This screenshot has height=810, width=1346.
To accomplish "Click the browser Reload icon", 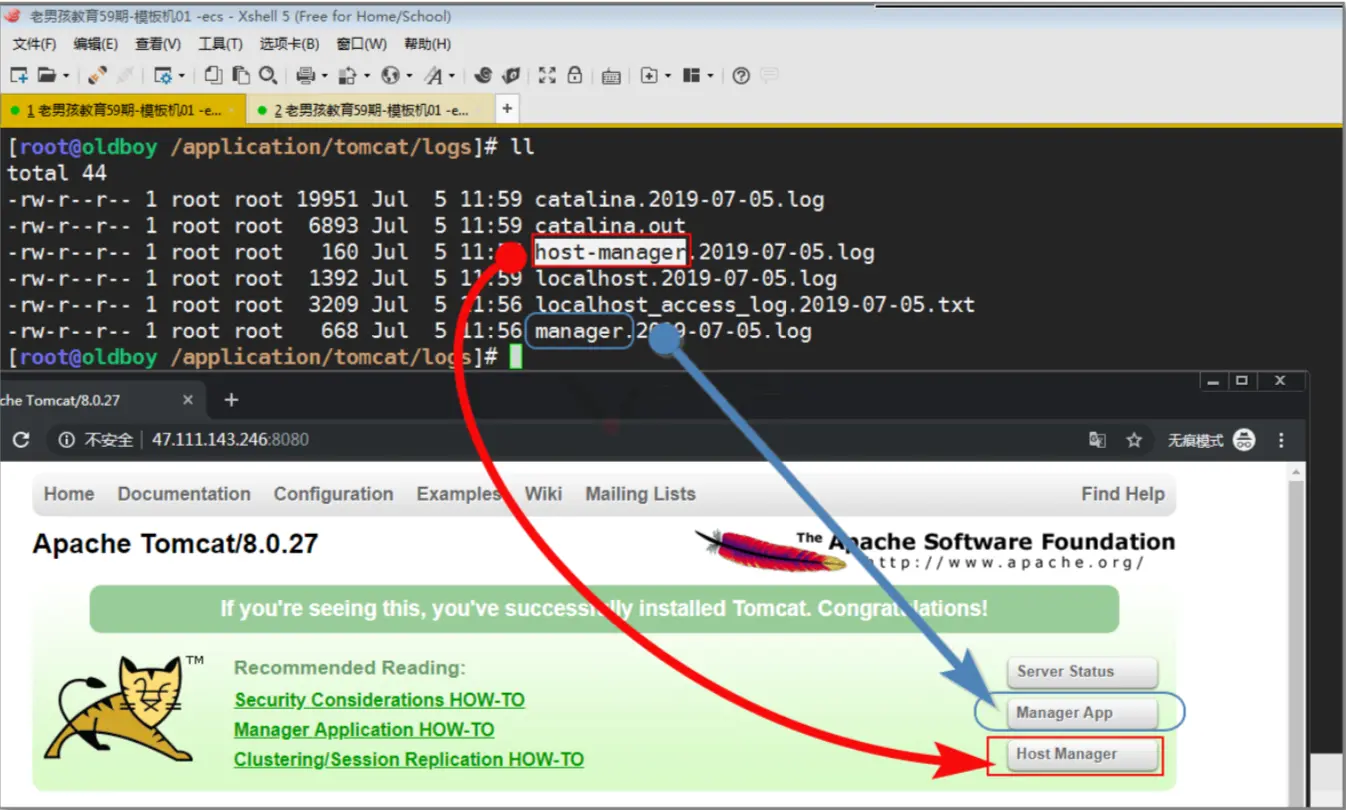I will pos(21,440).
